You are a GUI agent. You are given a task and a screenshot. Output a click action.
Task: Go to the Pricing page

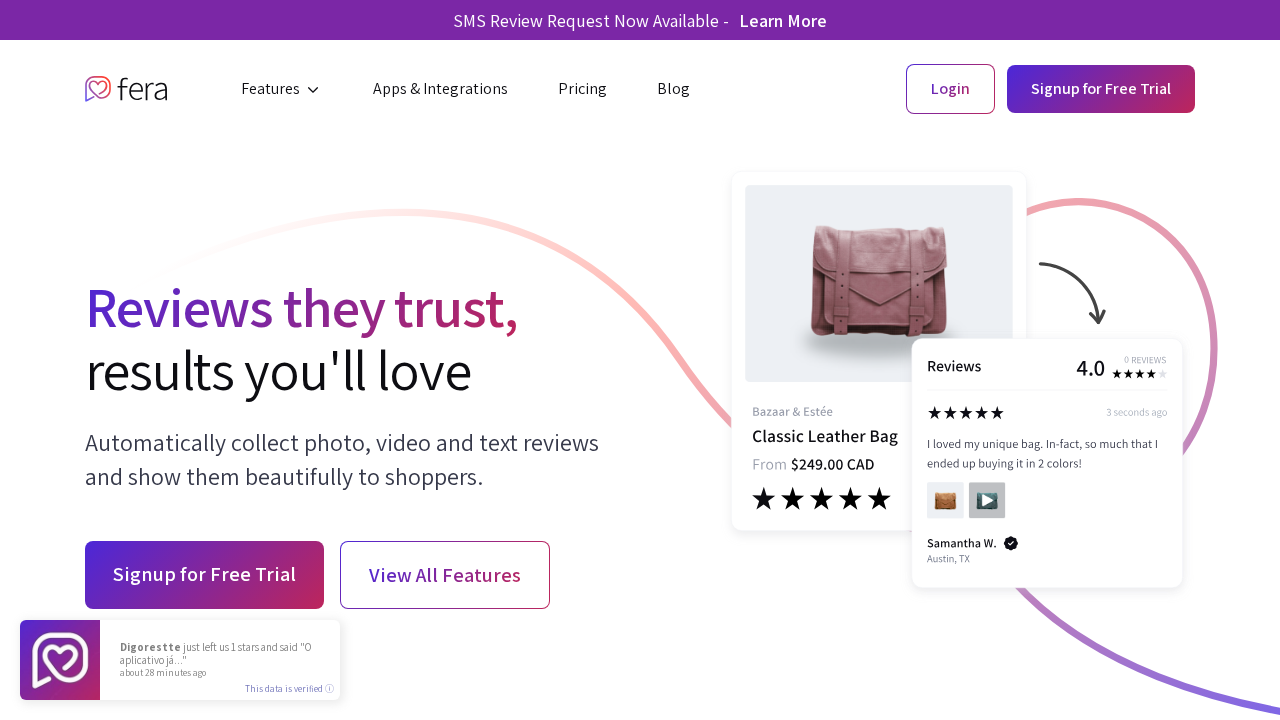click(x=582, y=89)
